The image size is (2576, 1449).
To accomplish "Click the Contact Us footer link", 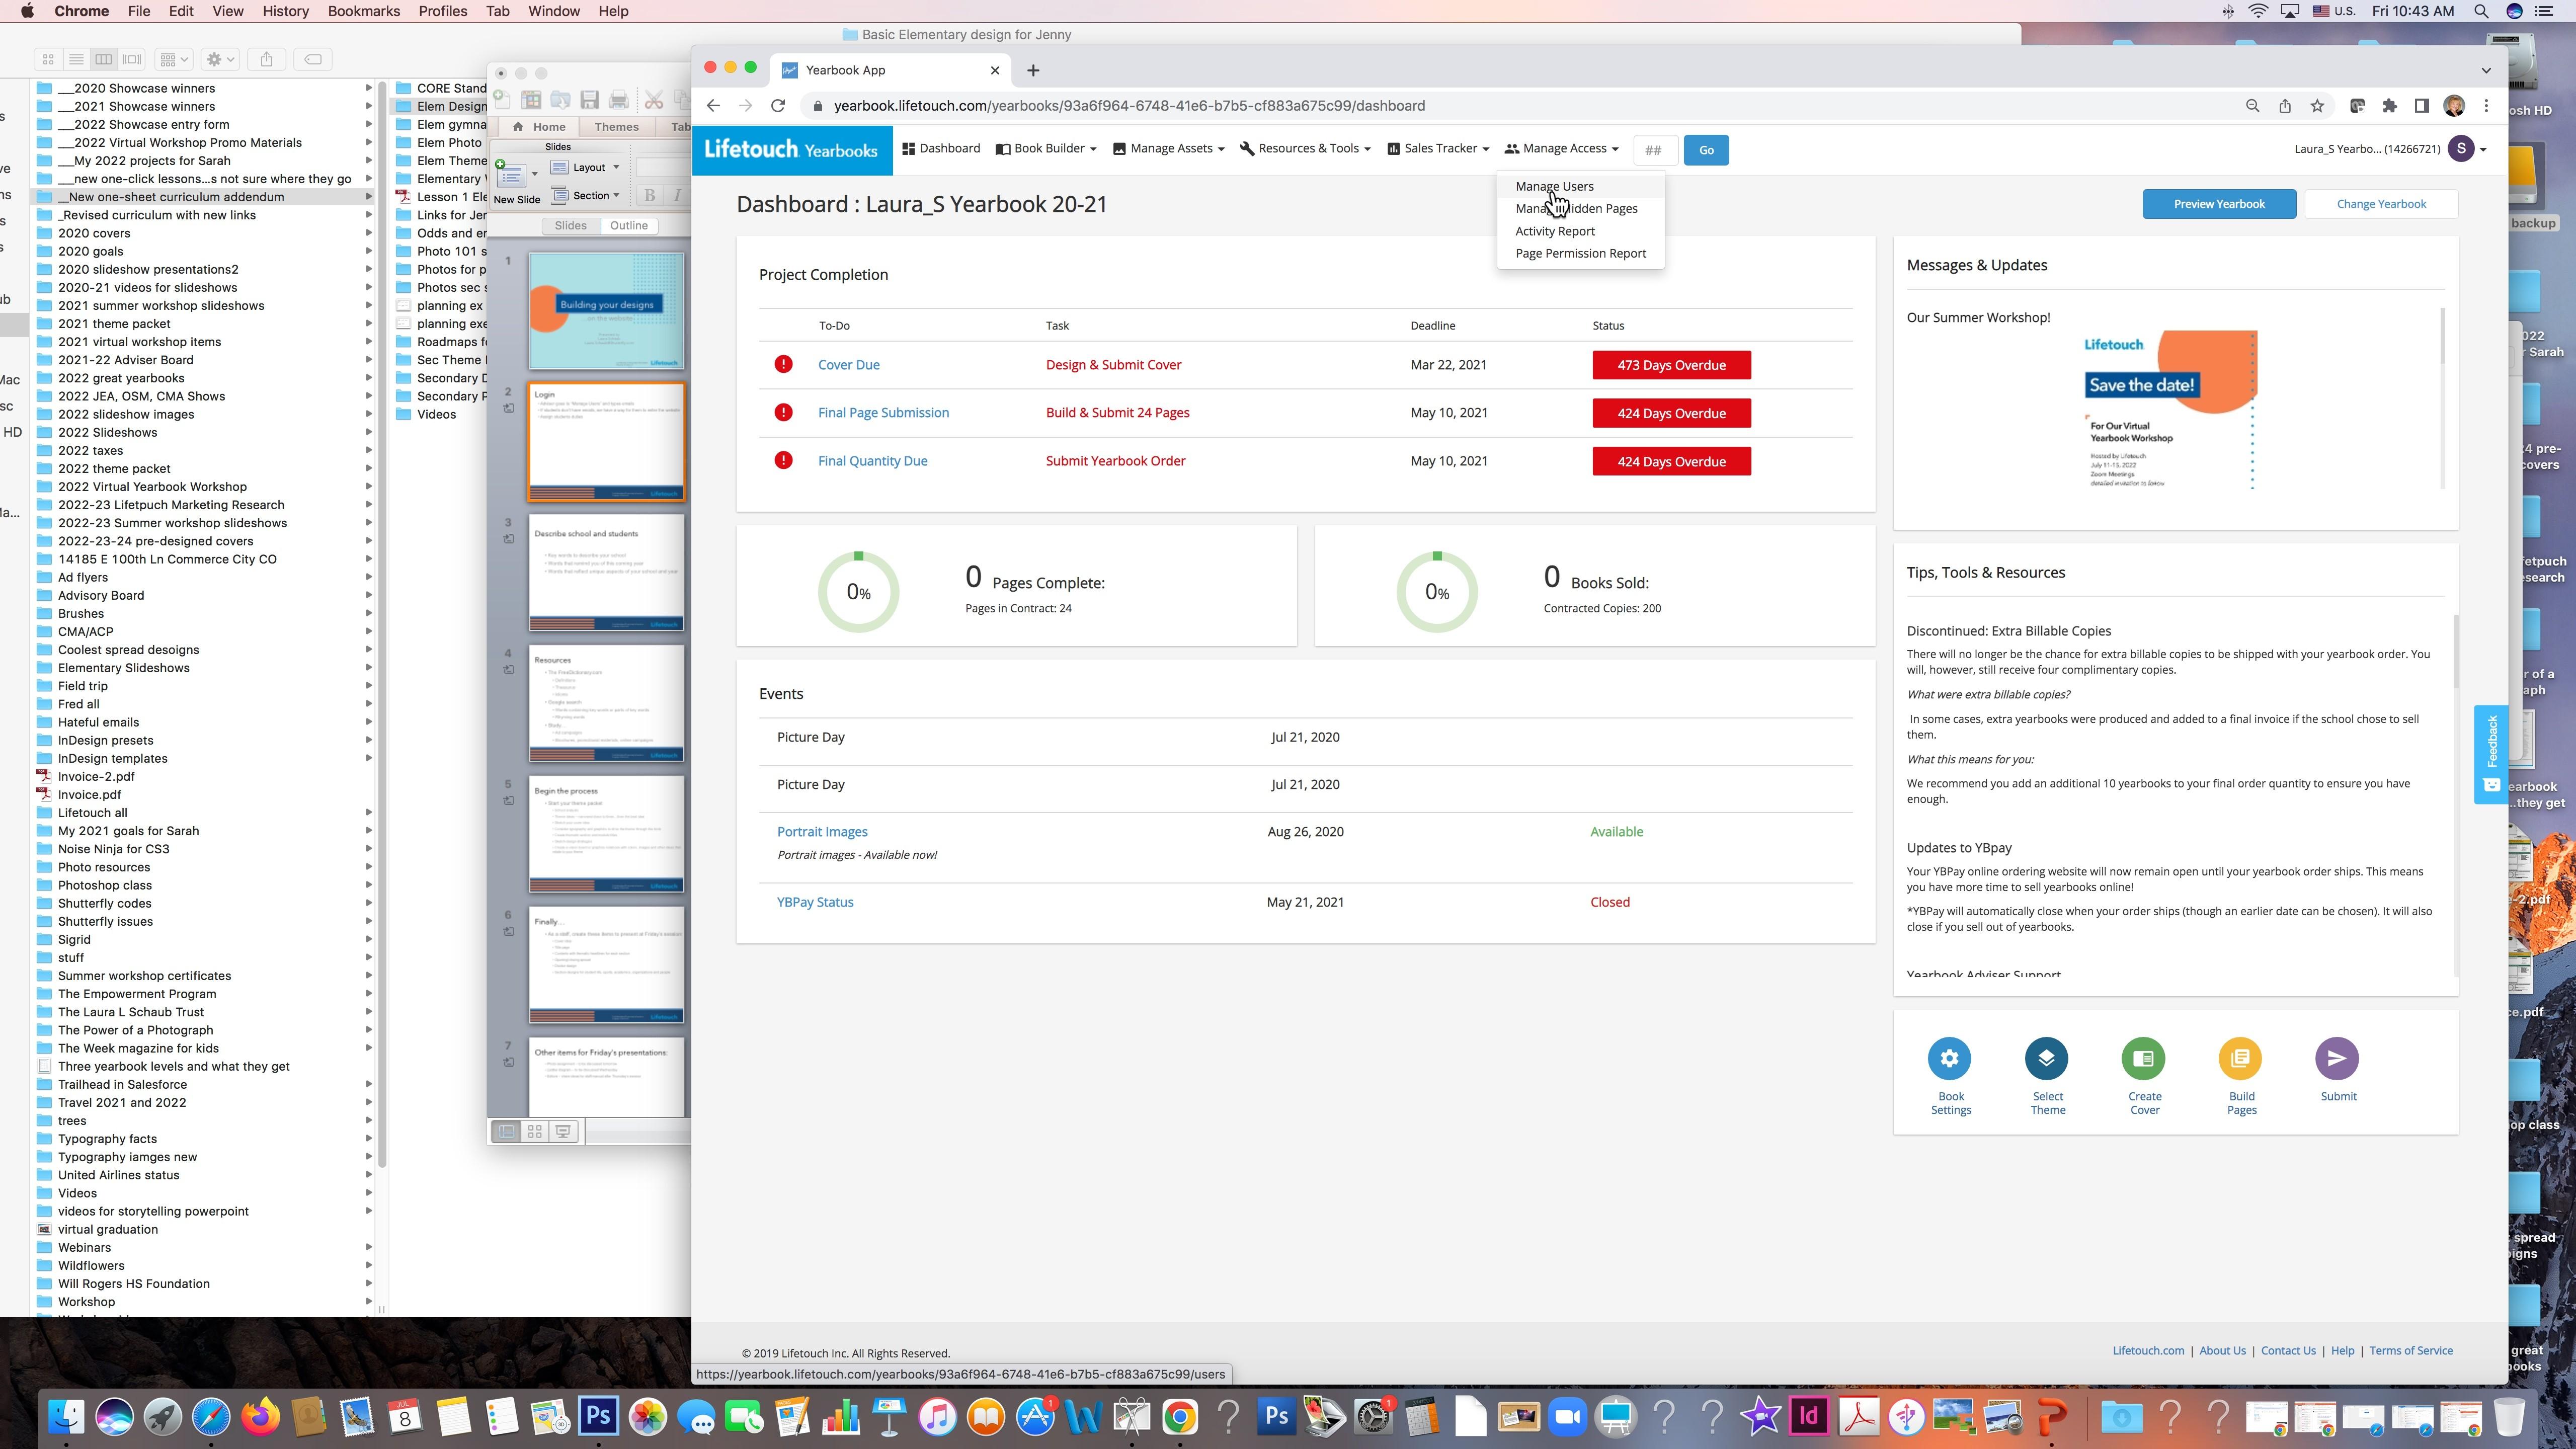I will (x=2288, y=1351).
